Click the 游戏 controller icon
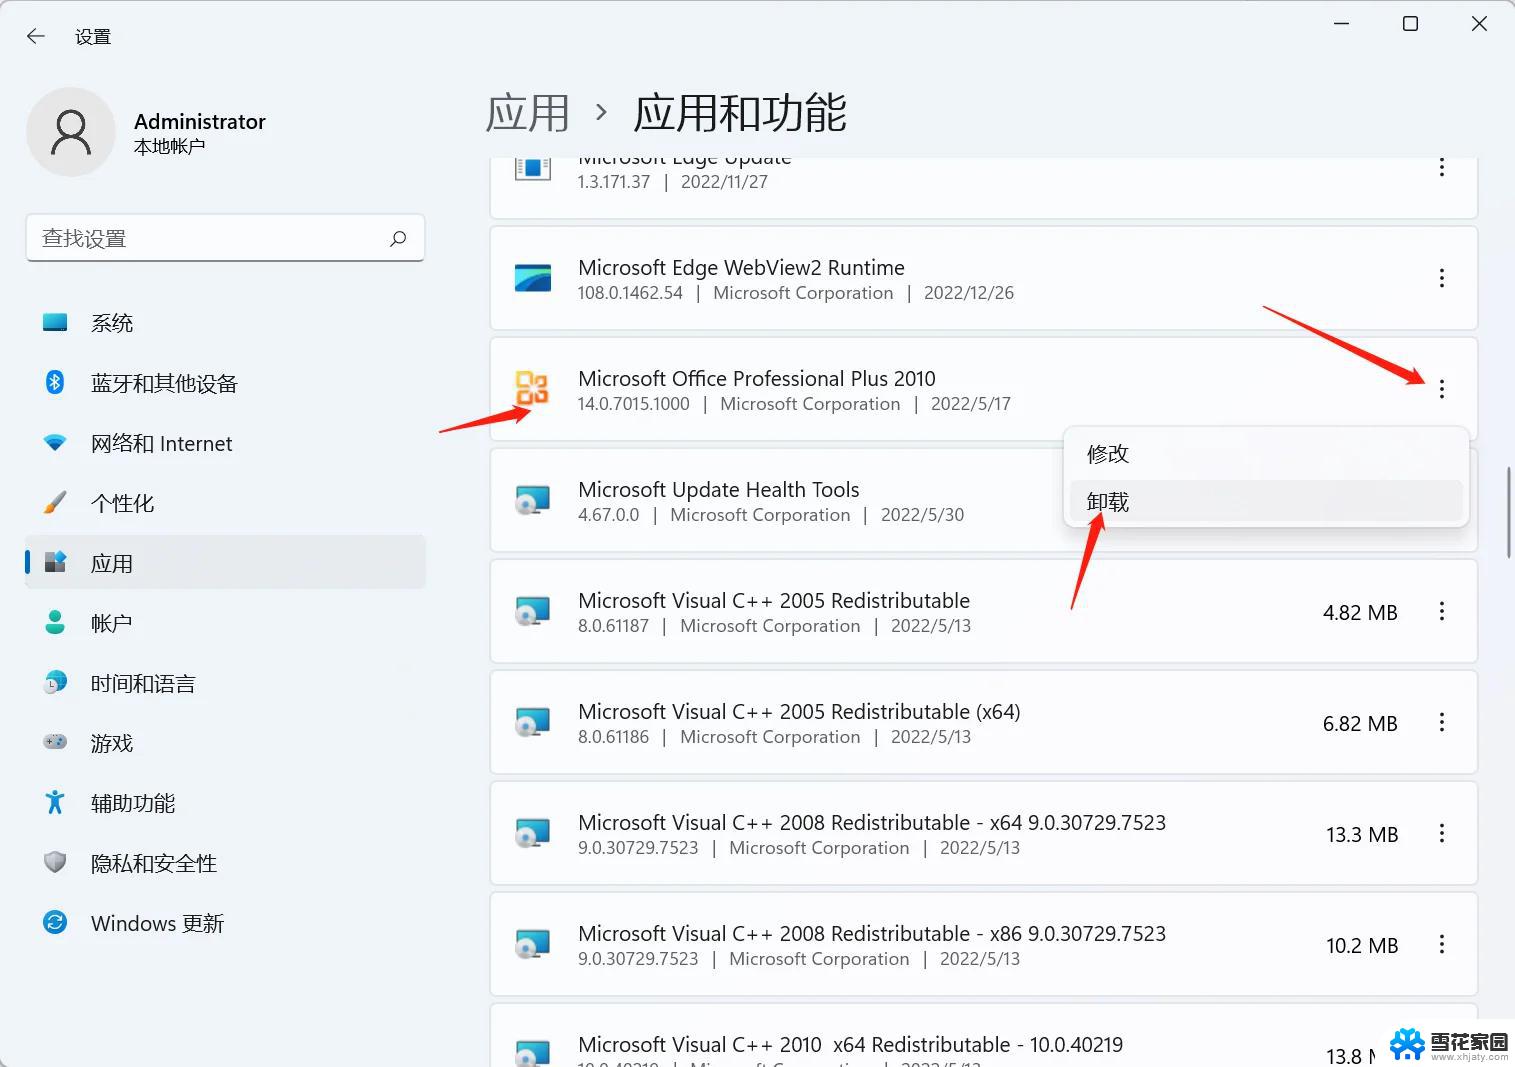1515x1067 pixels. [x=55, y=742]
